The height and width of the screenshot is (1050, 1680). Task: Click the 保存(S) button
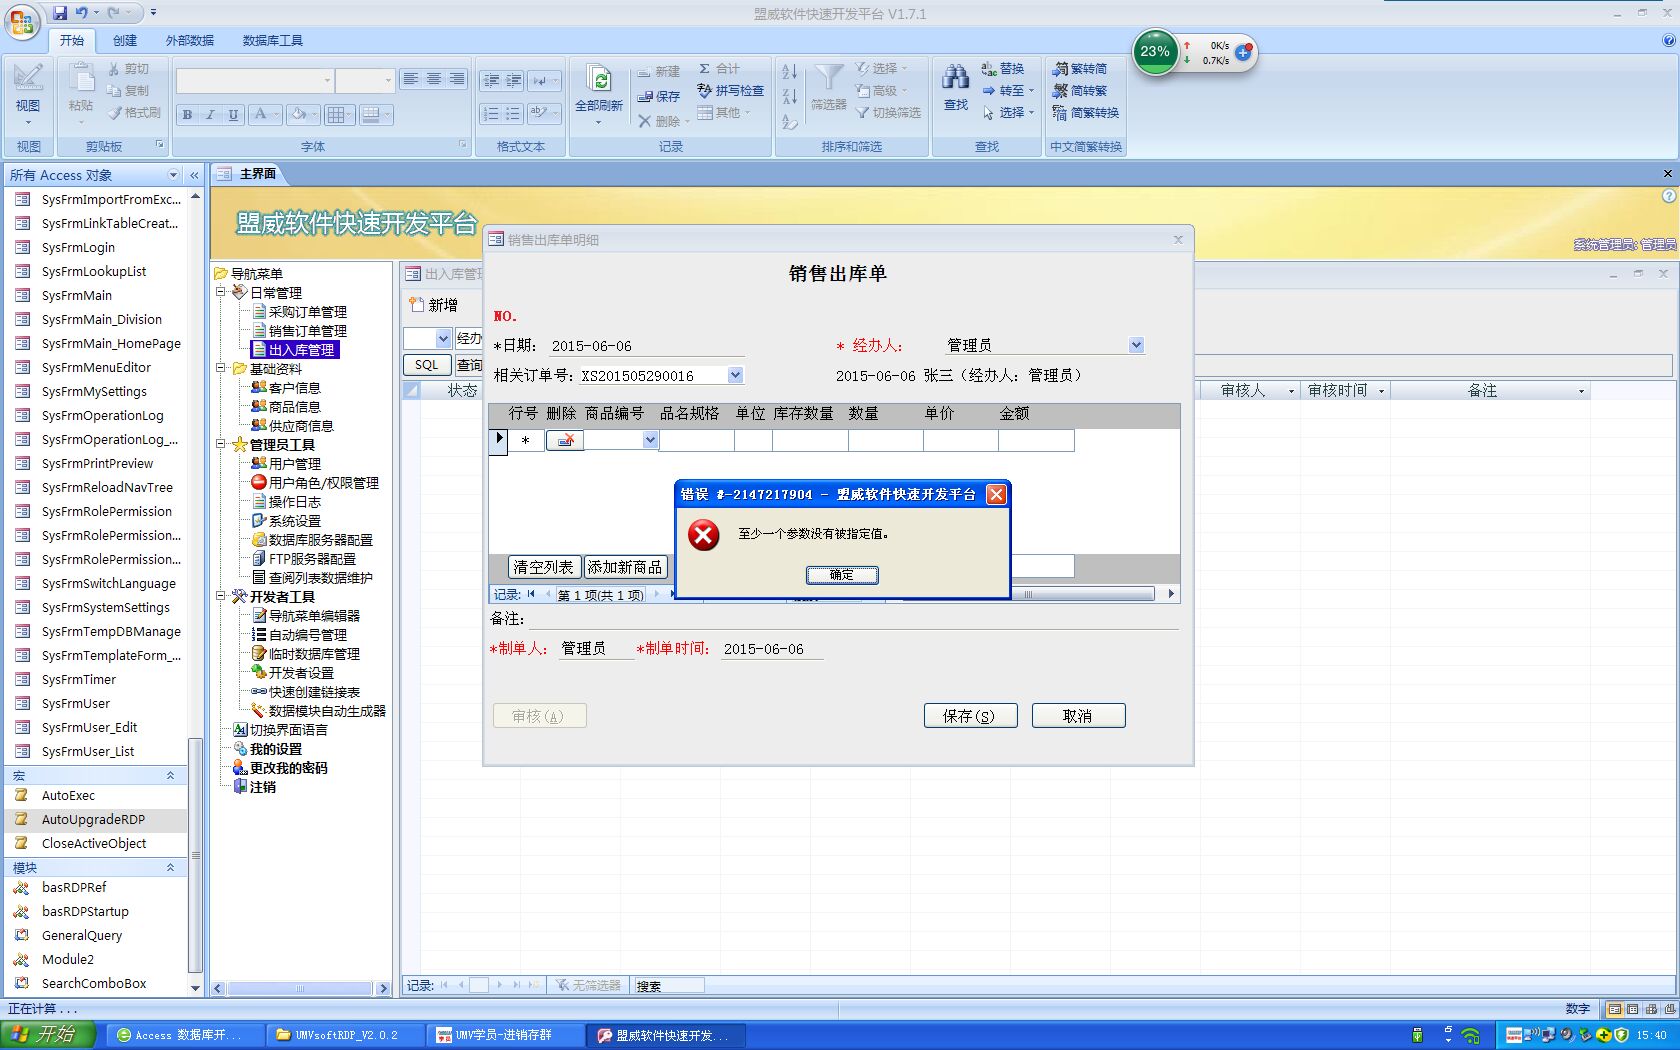(x=970, y=716)
